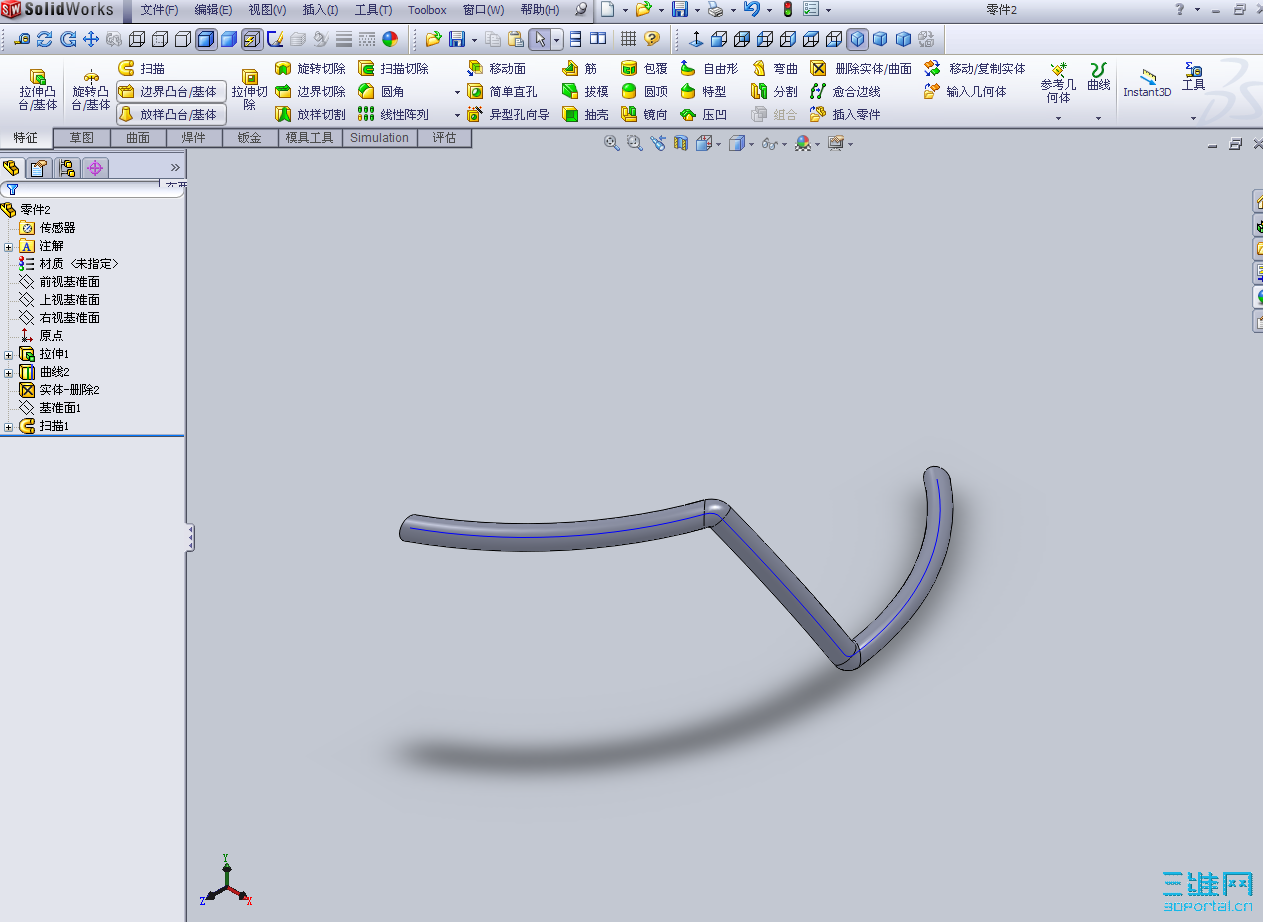Click the 抽壳 shell tool
The width and height of the screenshot is (1263, 922).
coord(586,114)
